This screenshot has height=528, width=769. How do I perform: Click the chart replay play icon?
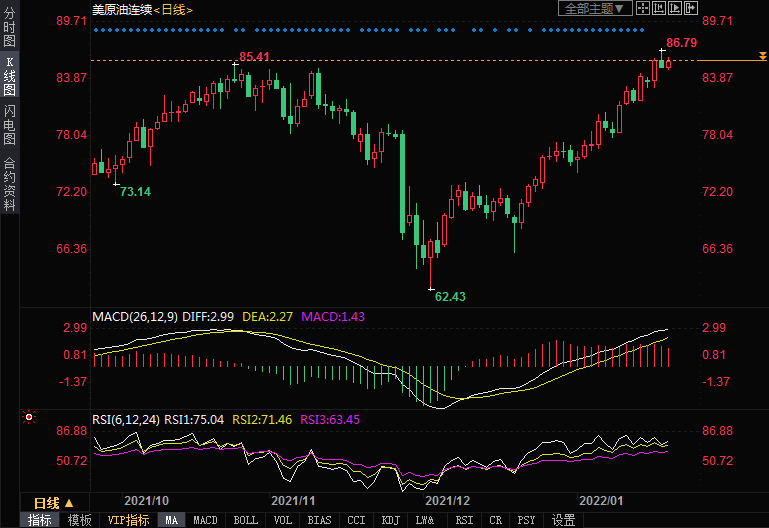675,8
